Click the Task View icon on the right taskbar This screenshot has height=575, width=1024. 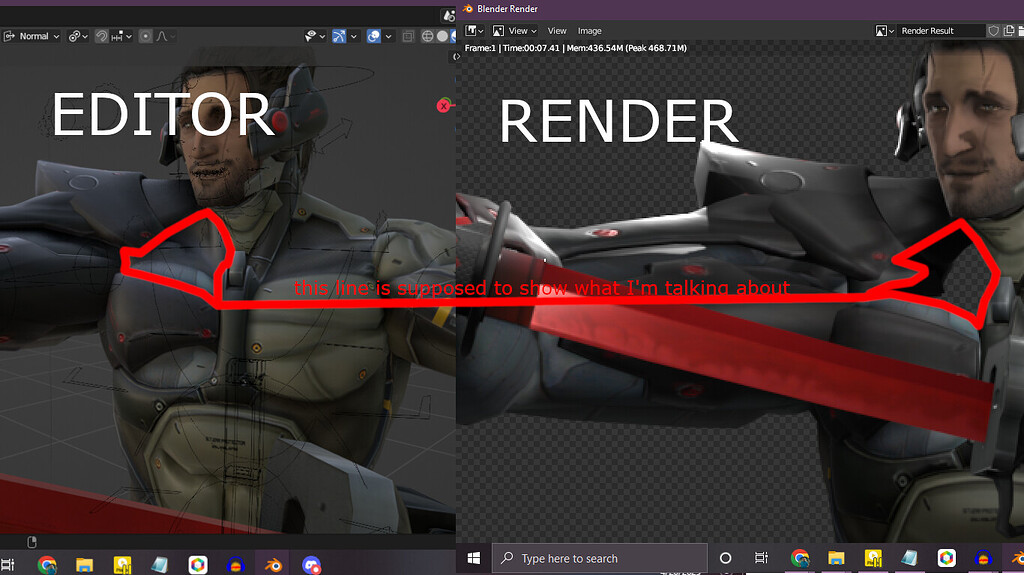761,558
